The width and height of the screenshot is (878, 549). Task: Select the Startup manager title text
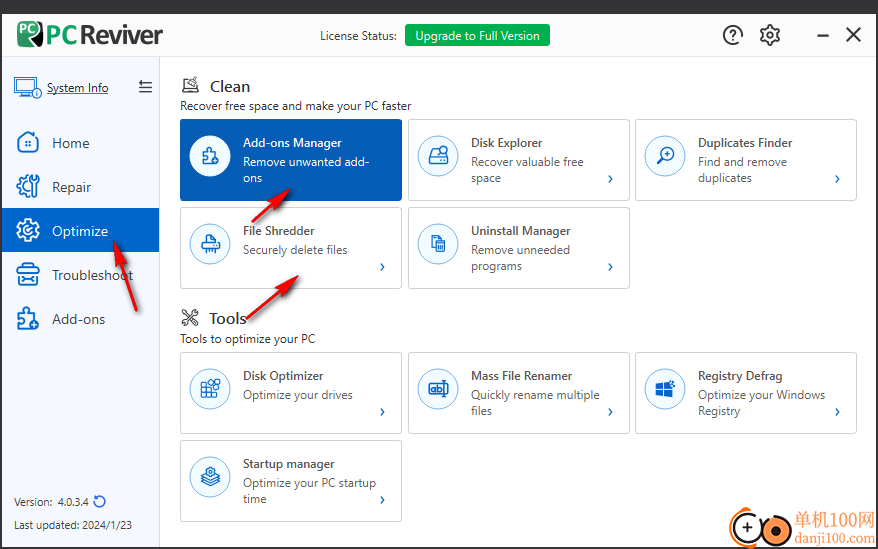click(x=288, y=464)
